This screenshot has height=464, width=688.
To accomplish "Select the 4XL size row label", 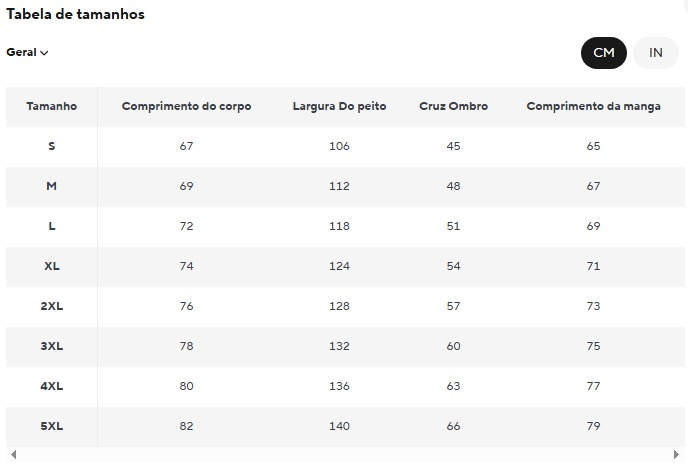I will [51, 386].
